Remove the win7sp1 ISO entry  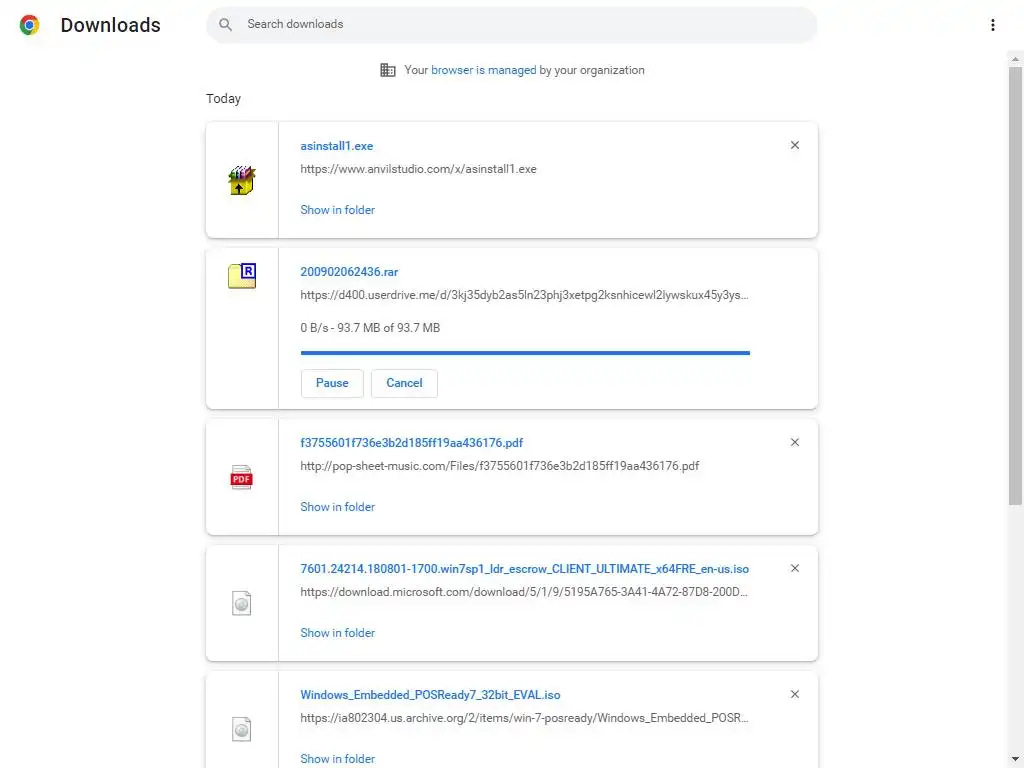click(x=795, y=568)
